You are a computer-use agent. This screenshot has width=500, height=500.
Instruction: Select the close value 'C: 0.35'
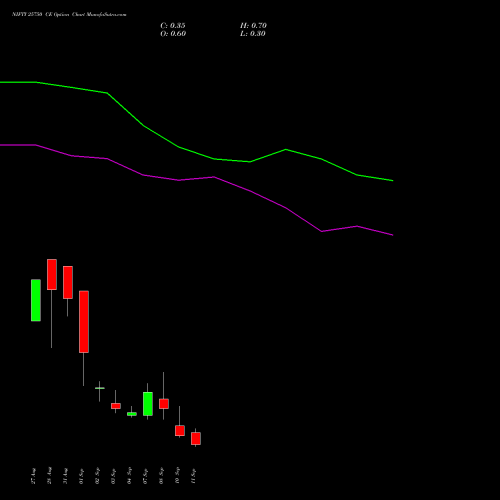173,26
